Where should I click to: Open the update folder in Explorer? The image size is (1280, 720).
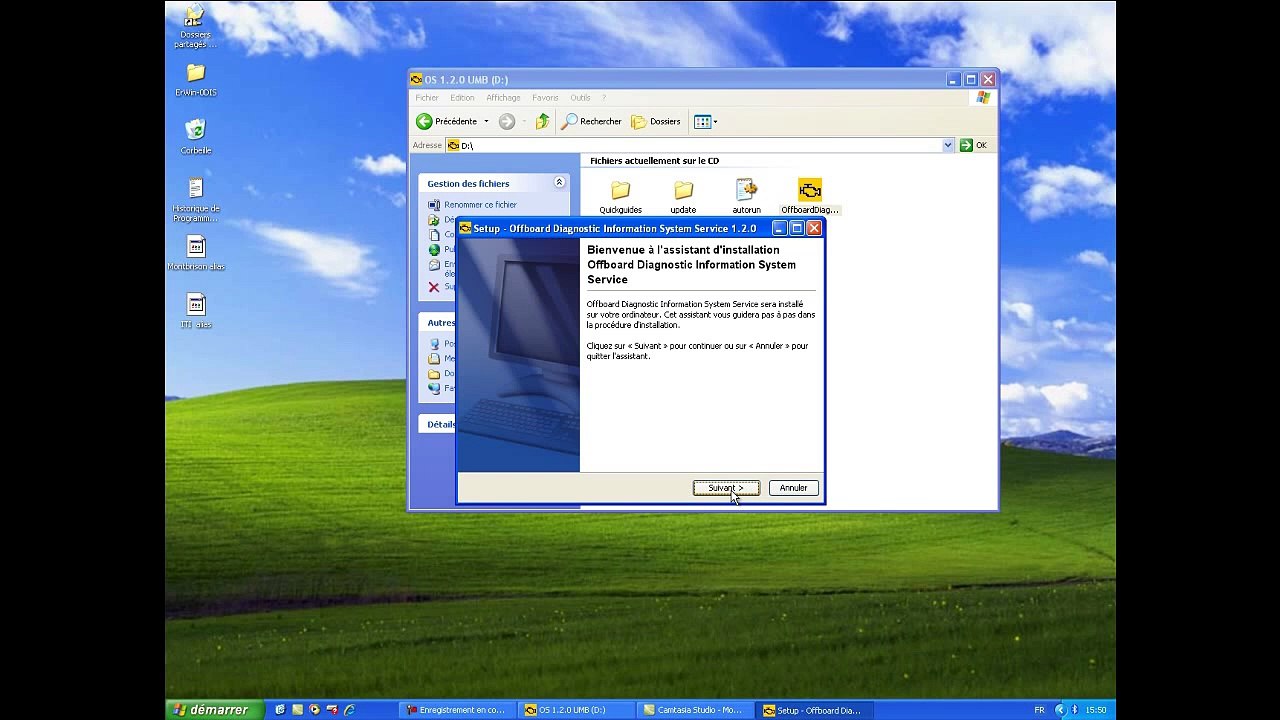click(683, 197)
